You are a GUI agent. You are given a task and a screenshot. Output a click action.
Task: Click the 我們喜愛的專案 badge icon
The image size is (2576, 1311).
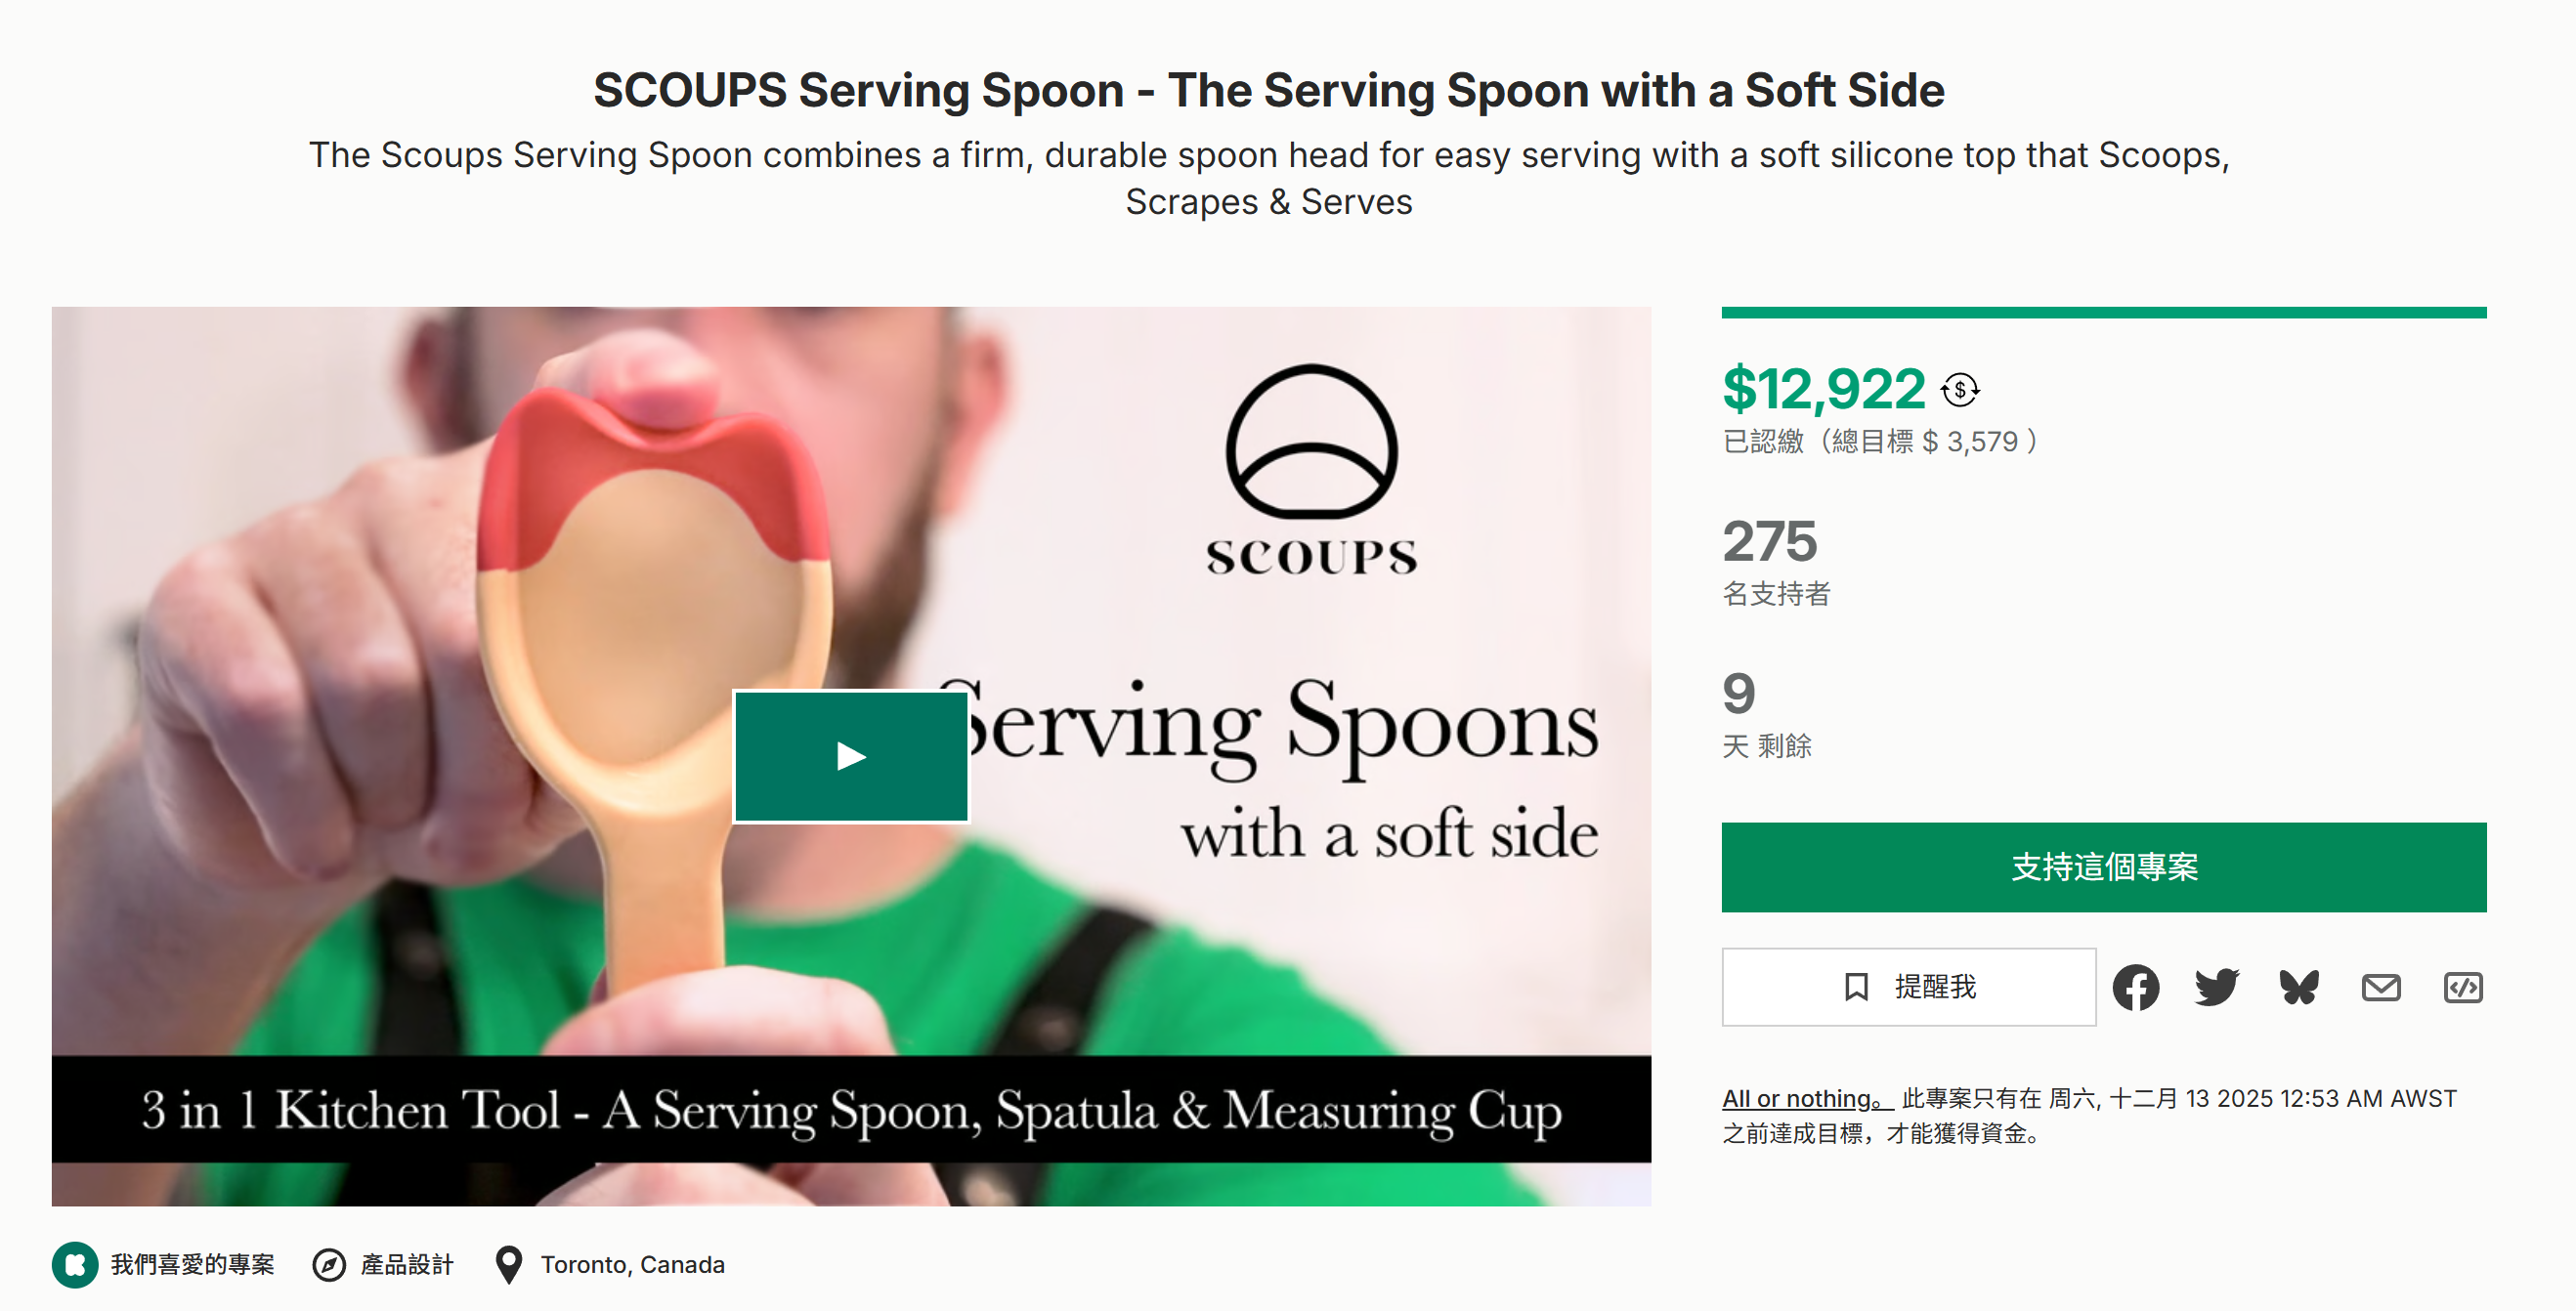pos(75,1265)
